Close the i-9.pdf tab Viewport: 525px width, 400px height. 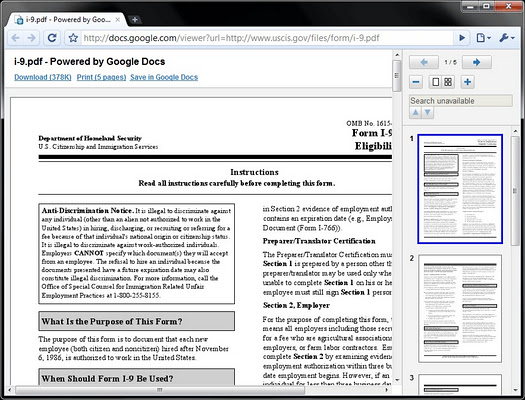pos(118,20)
